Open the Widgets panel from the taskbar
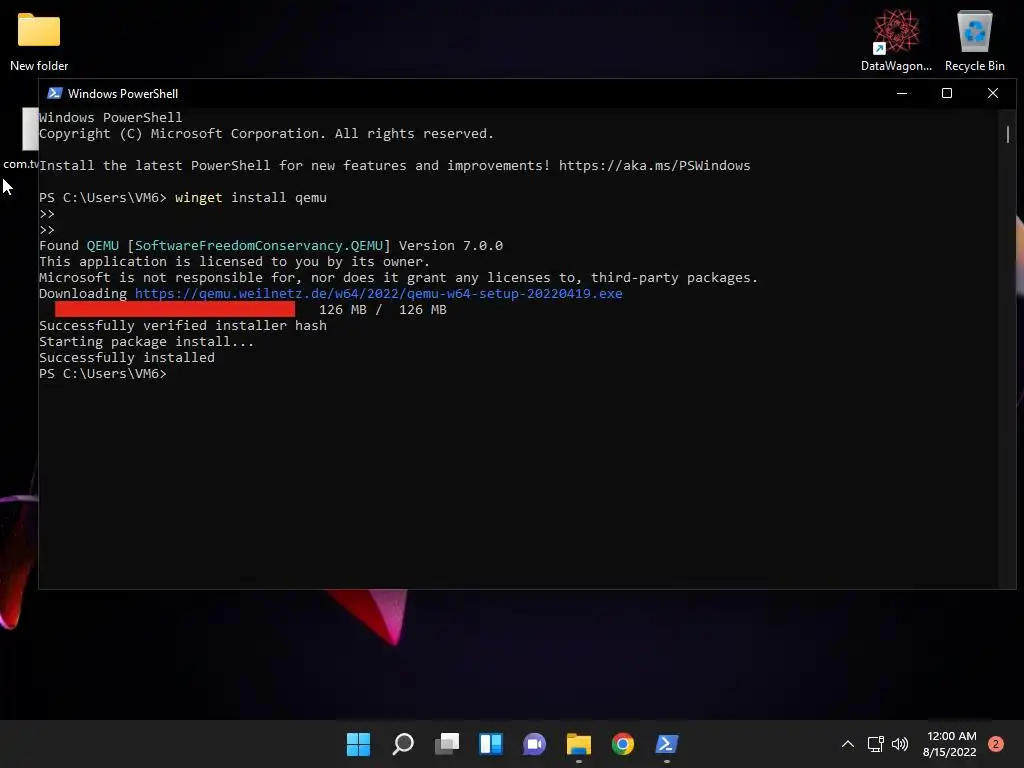This screenshot has height=768, width=1024. tap(490, 744)
